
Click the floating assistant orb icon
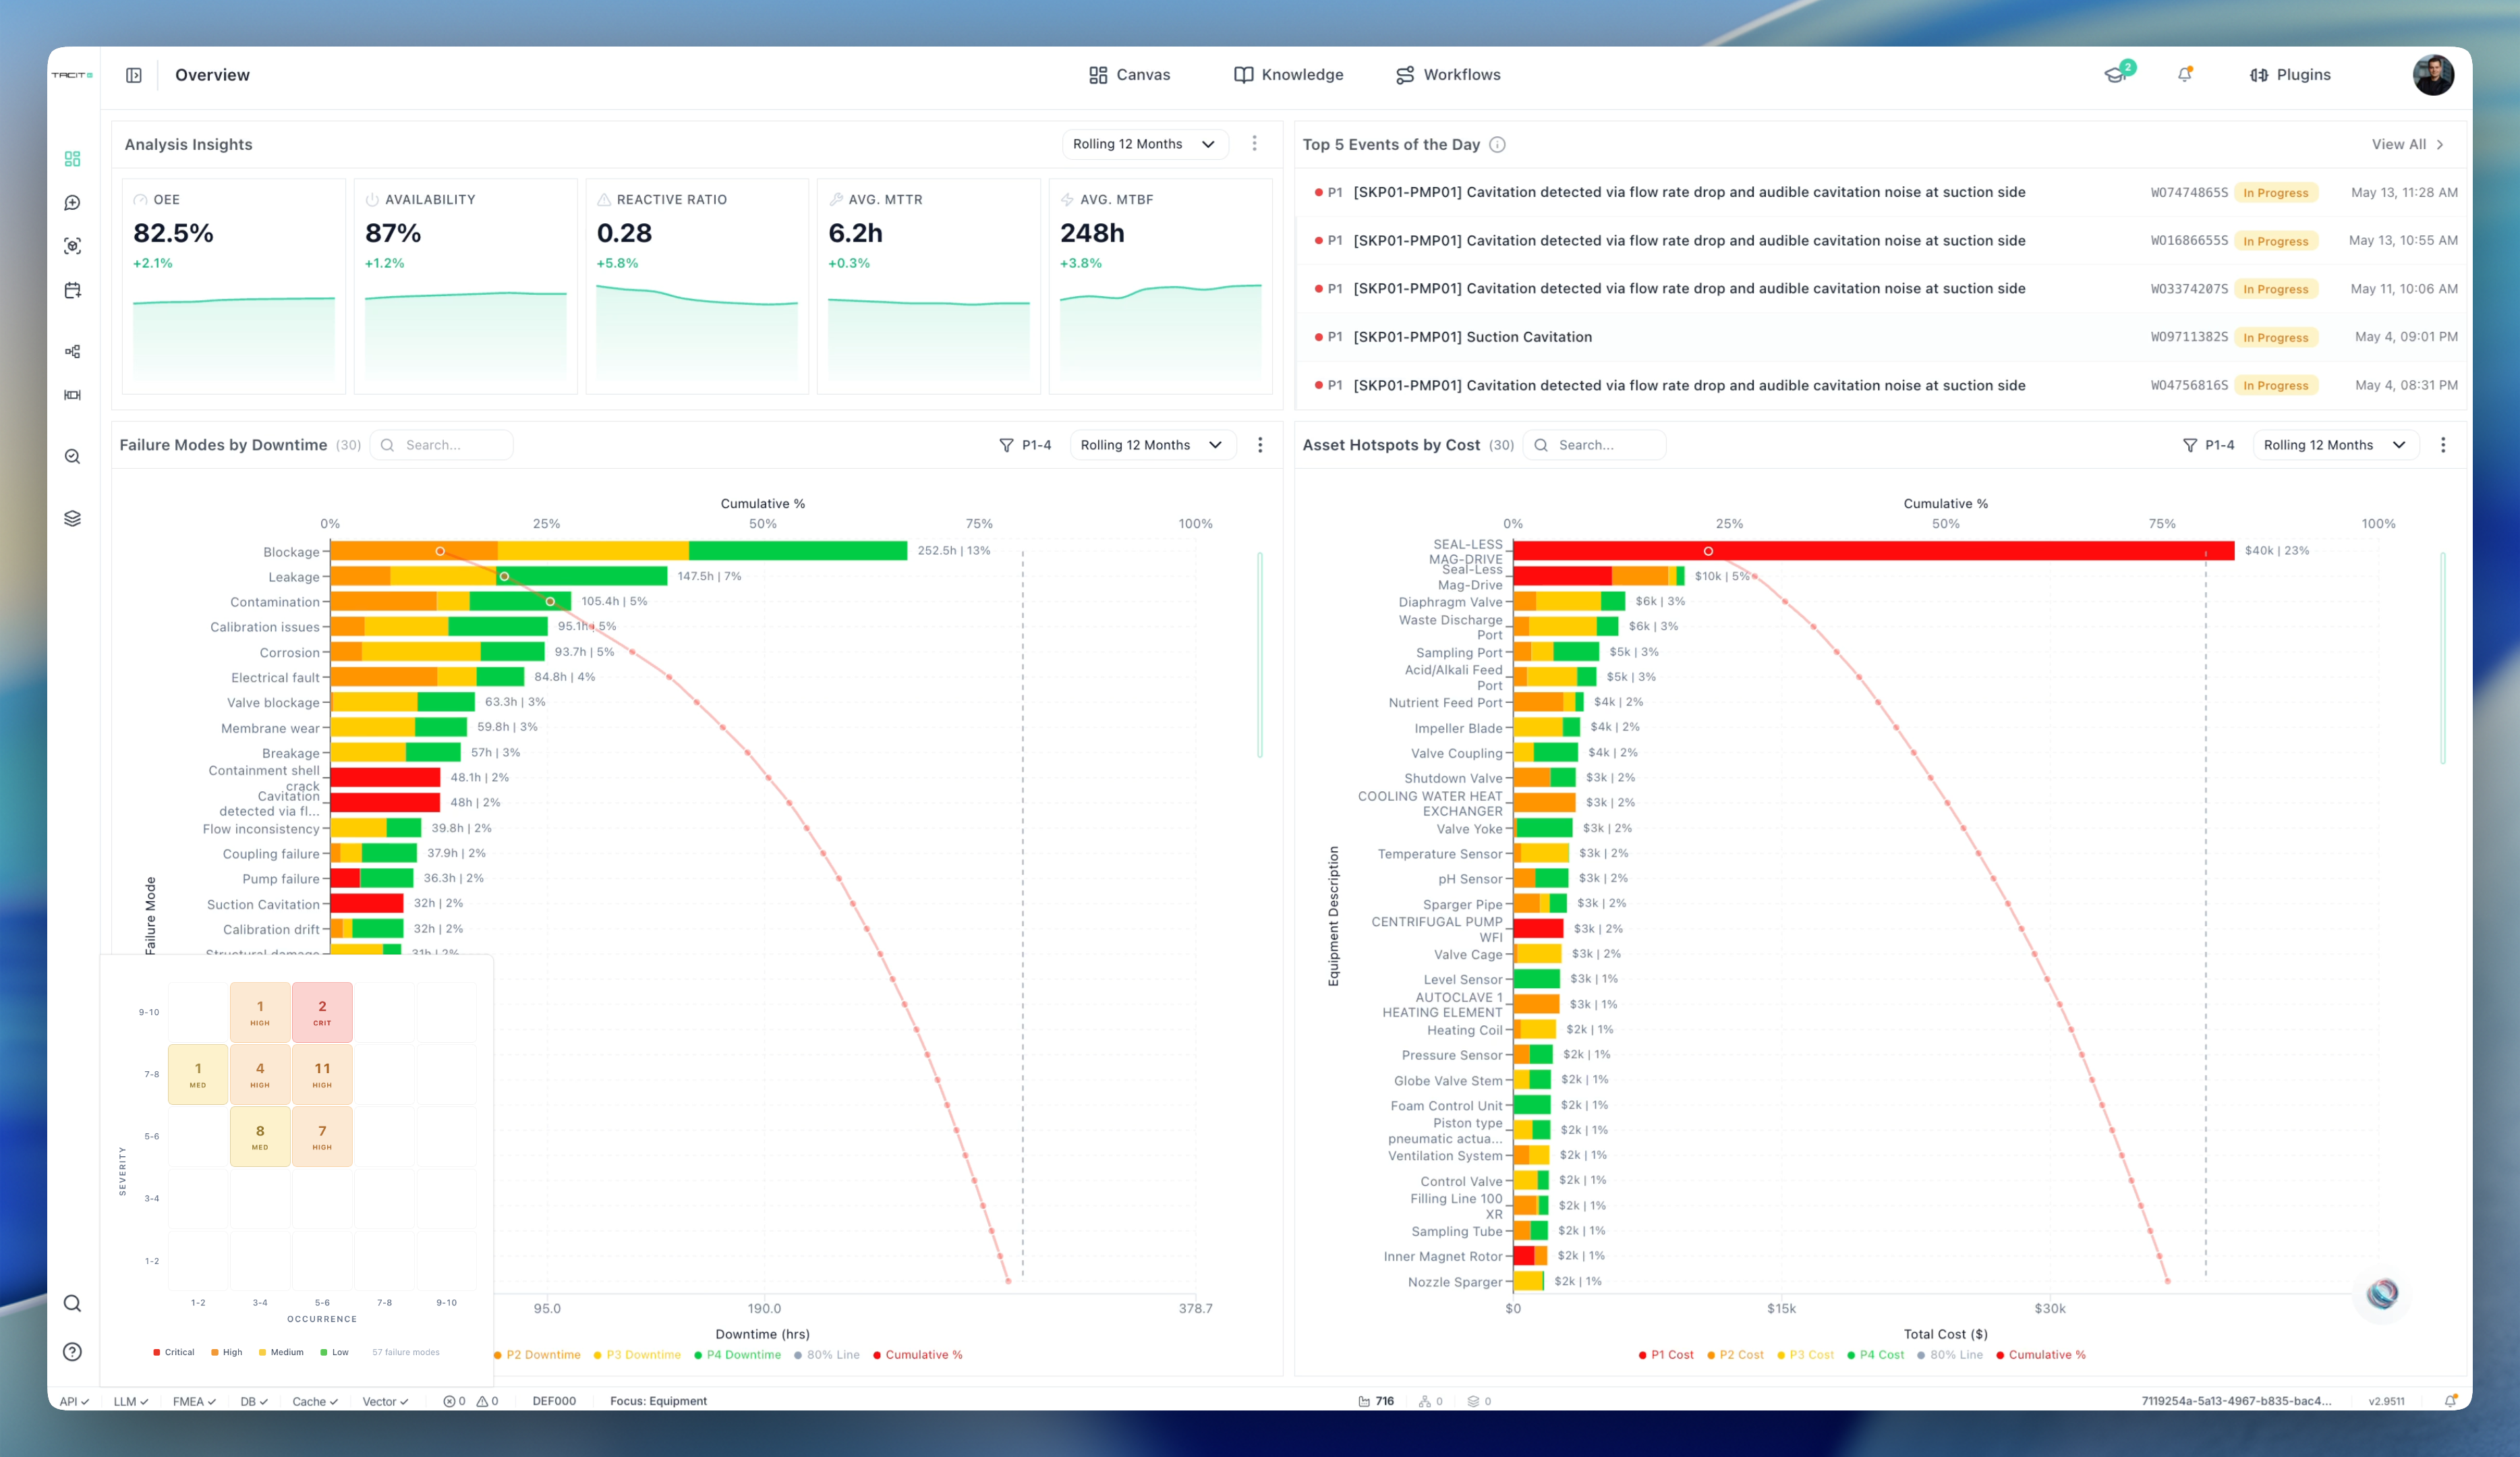[x=2382, y=1294]
